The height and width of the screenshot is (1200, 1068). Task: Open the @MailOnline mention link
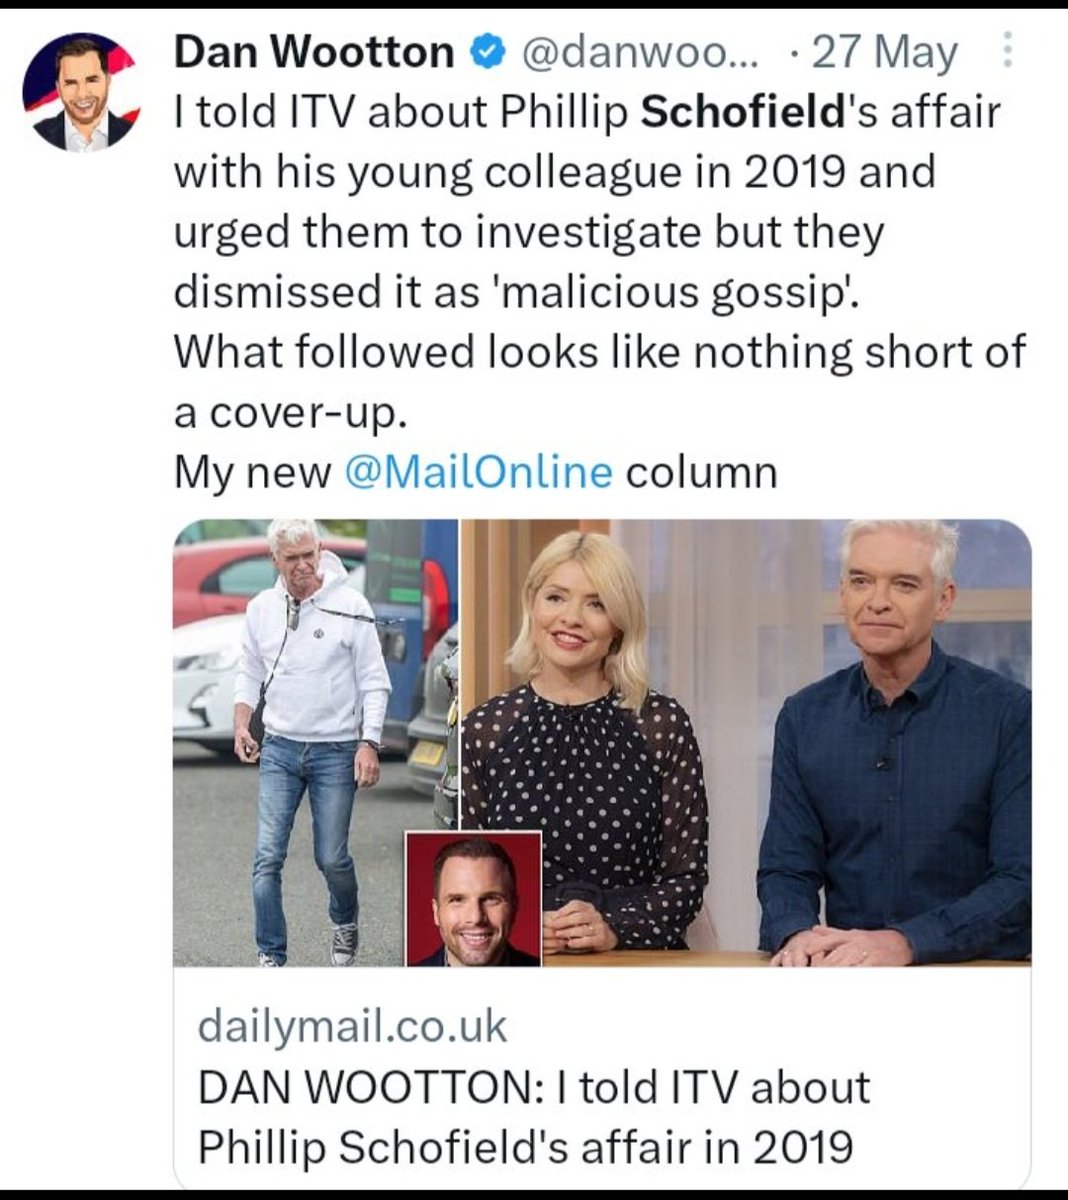(x=477, y=472)
